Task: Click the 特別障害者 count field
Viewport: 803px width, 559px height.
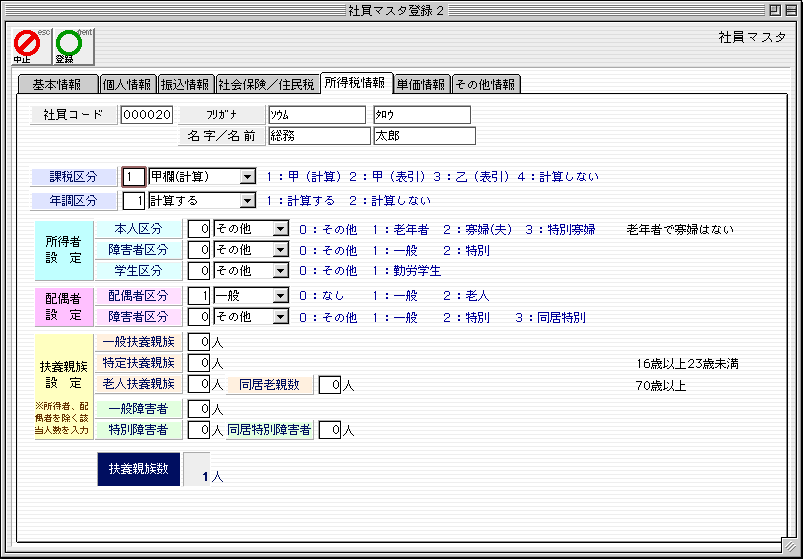Action: [199, 430]
